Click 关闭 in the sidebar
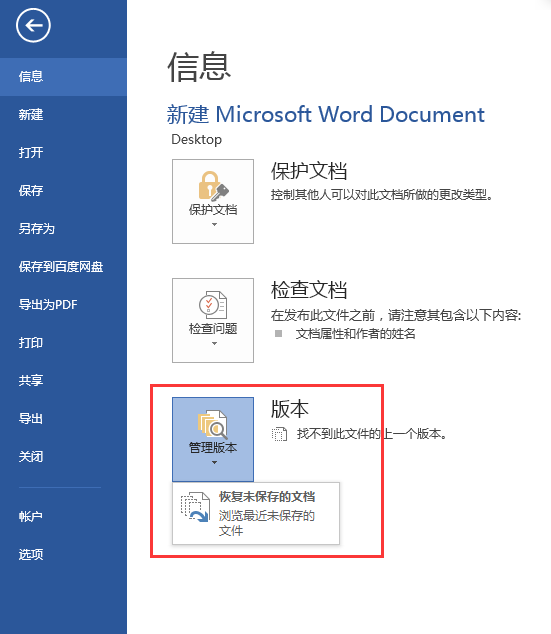The image size is (551, 634). pos(63,456)
